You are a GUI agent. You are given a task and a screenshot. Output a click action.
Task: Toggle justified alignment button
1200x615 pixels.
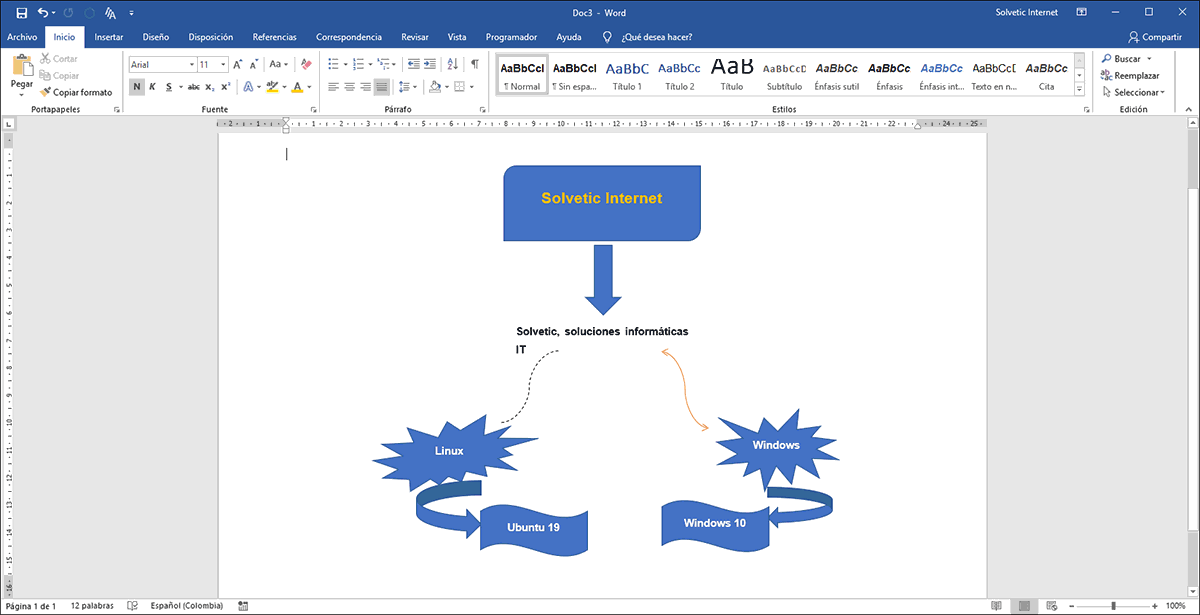coord(382,87)
